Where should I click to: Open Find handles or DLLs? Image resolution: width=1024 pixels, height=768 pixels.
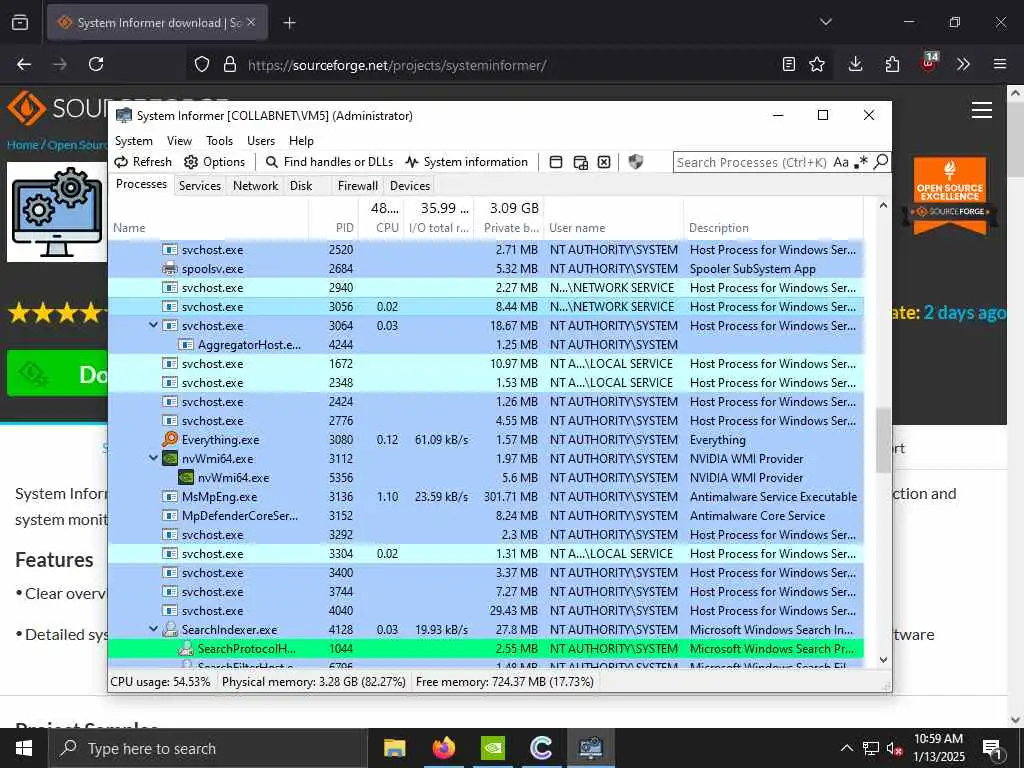[329, 162]
